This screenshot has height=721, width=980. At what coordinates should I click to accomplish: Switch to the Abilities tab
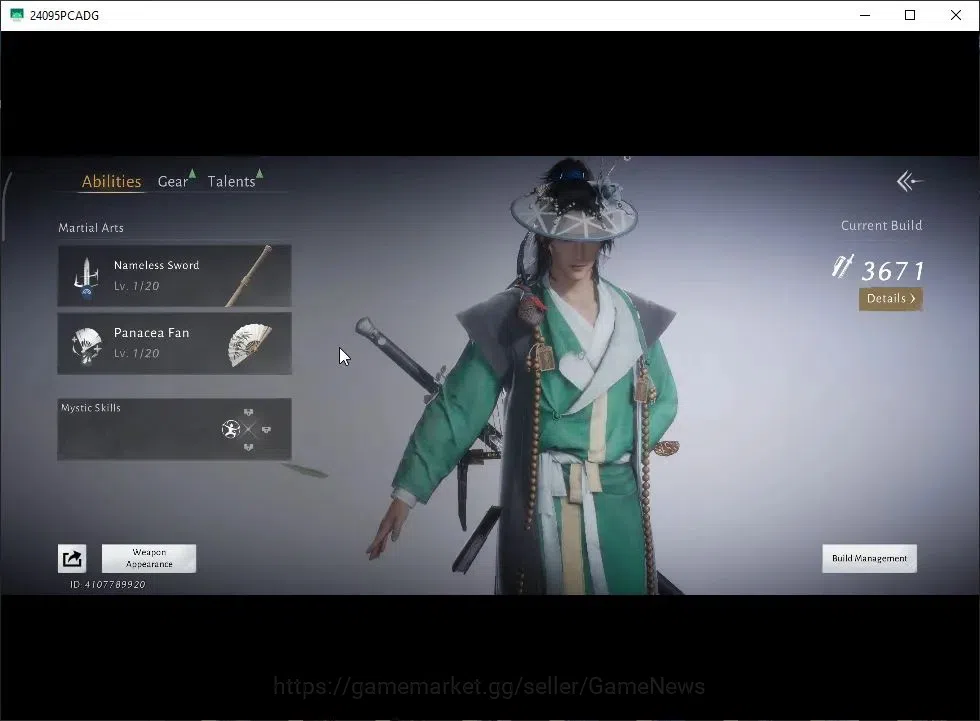[x=111, y=181]
